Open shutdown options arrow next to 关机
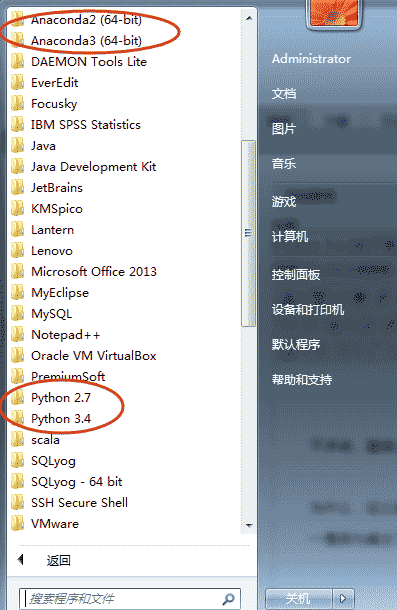This screenshot has width=397, height=610. (x=343, y=598)
